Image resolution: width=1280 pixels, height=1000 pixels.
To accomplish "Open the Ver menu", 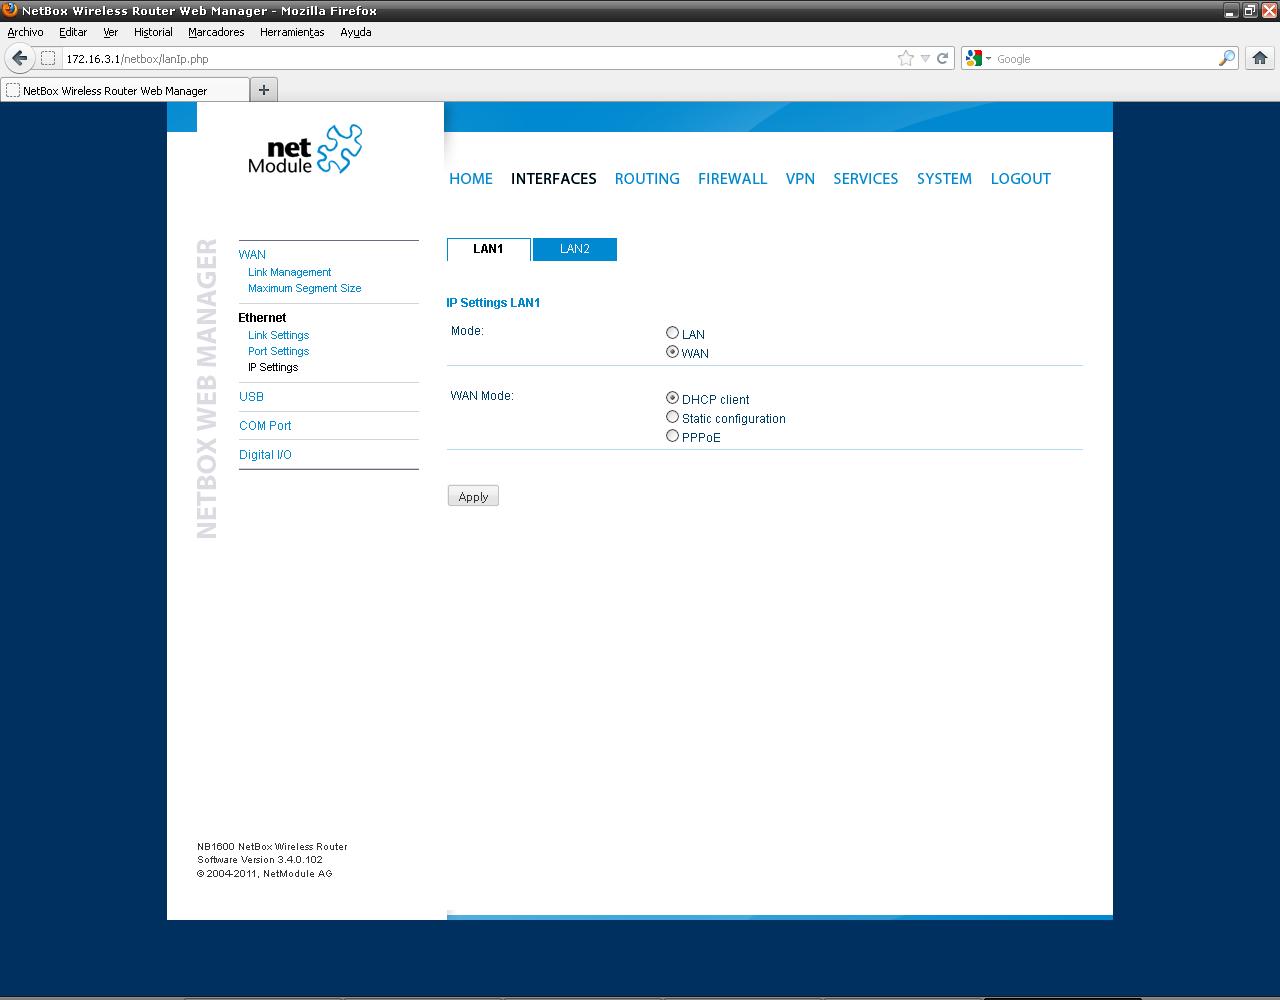I will [x=110, y=32].
